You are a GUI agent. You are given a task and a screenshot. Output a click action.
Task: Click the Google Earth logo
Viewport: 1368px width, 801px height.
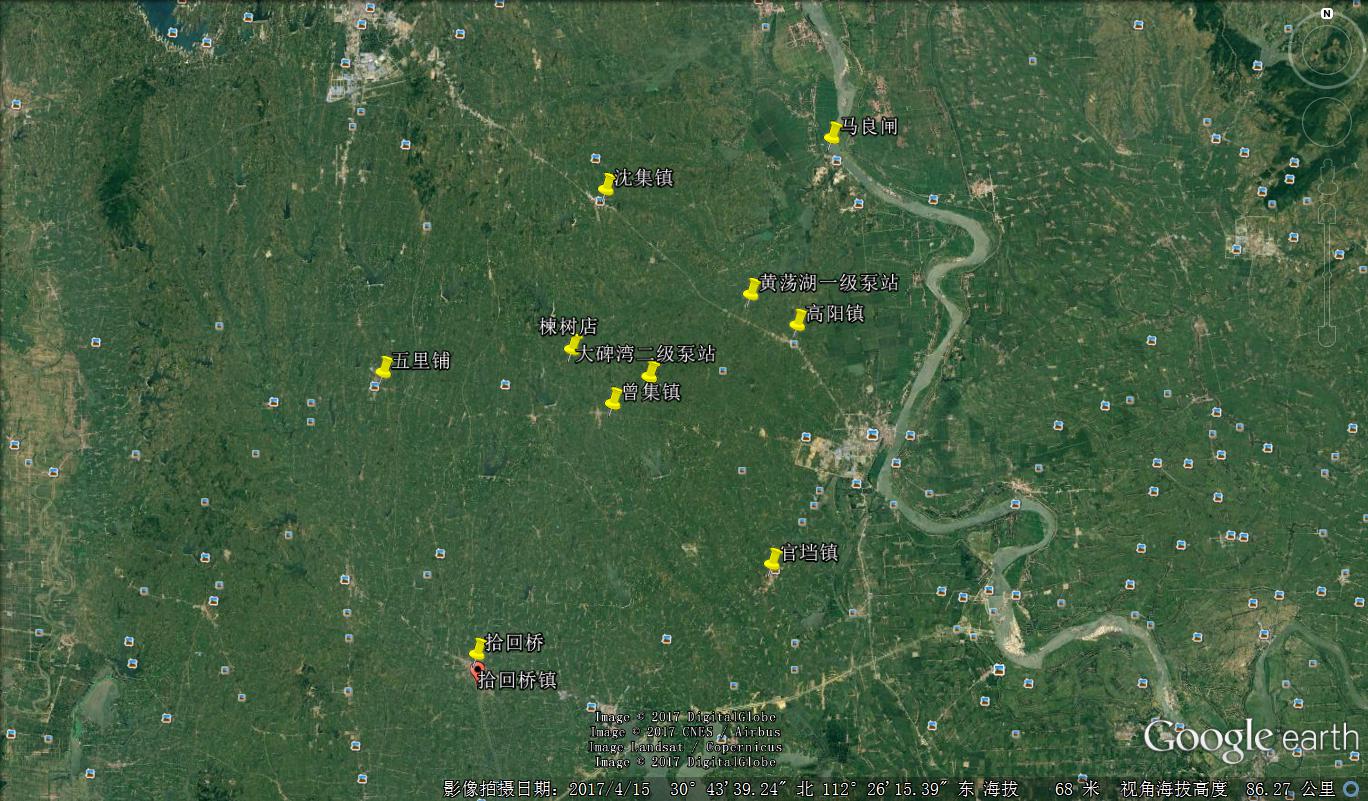[x=1250, y=738]
